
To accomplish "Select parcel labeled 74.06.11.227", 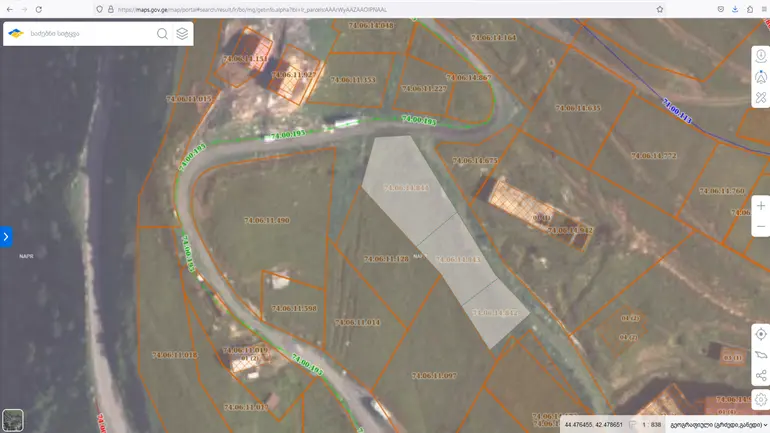I will pyautogui.click(x=424, y=89).
